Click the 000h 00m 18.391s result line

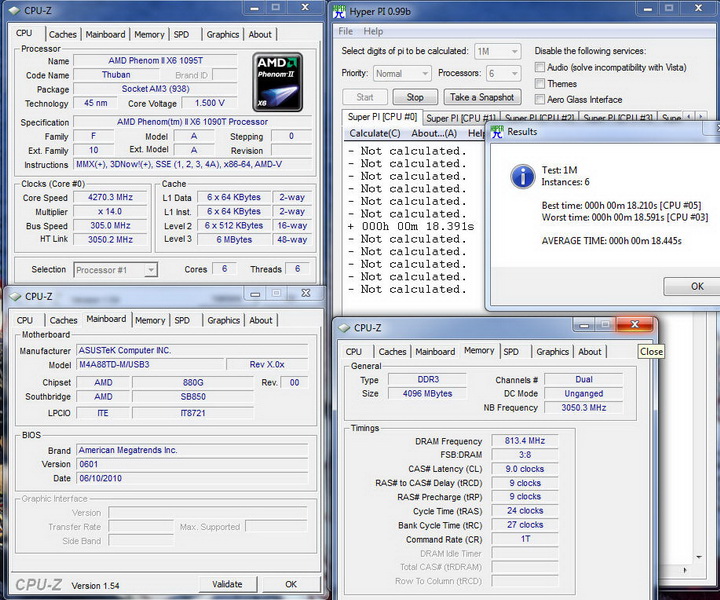click(x=411, y=226)
